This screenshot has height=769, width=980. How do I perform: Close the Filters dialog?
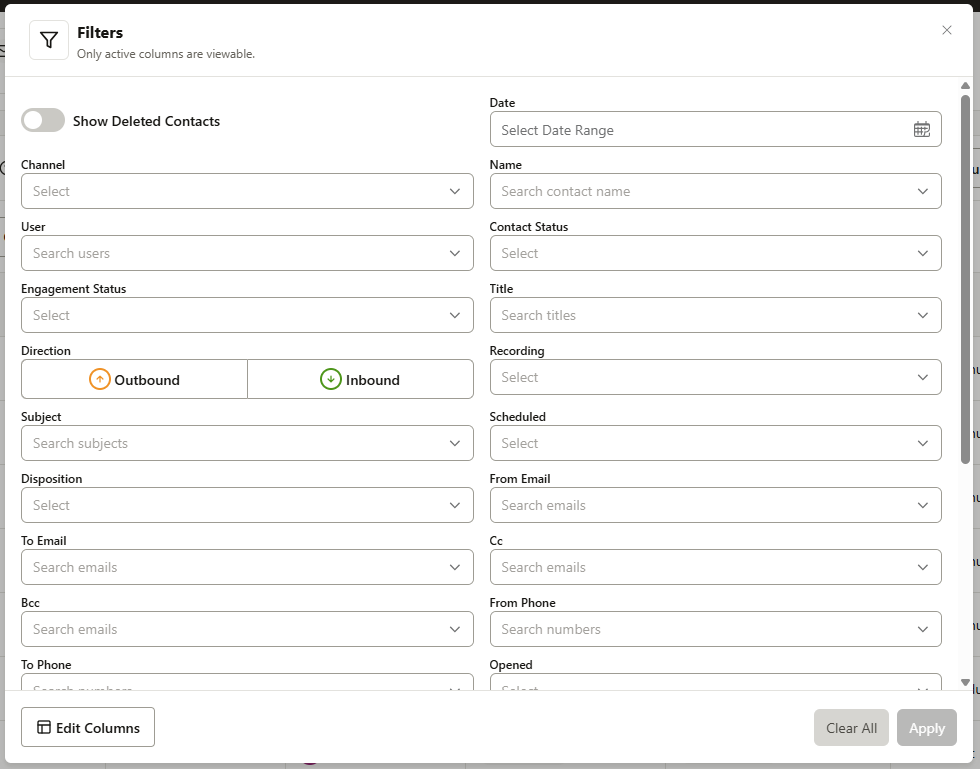(x=946, y=30)
